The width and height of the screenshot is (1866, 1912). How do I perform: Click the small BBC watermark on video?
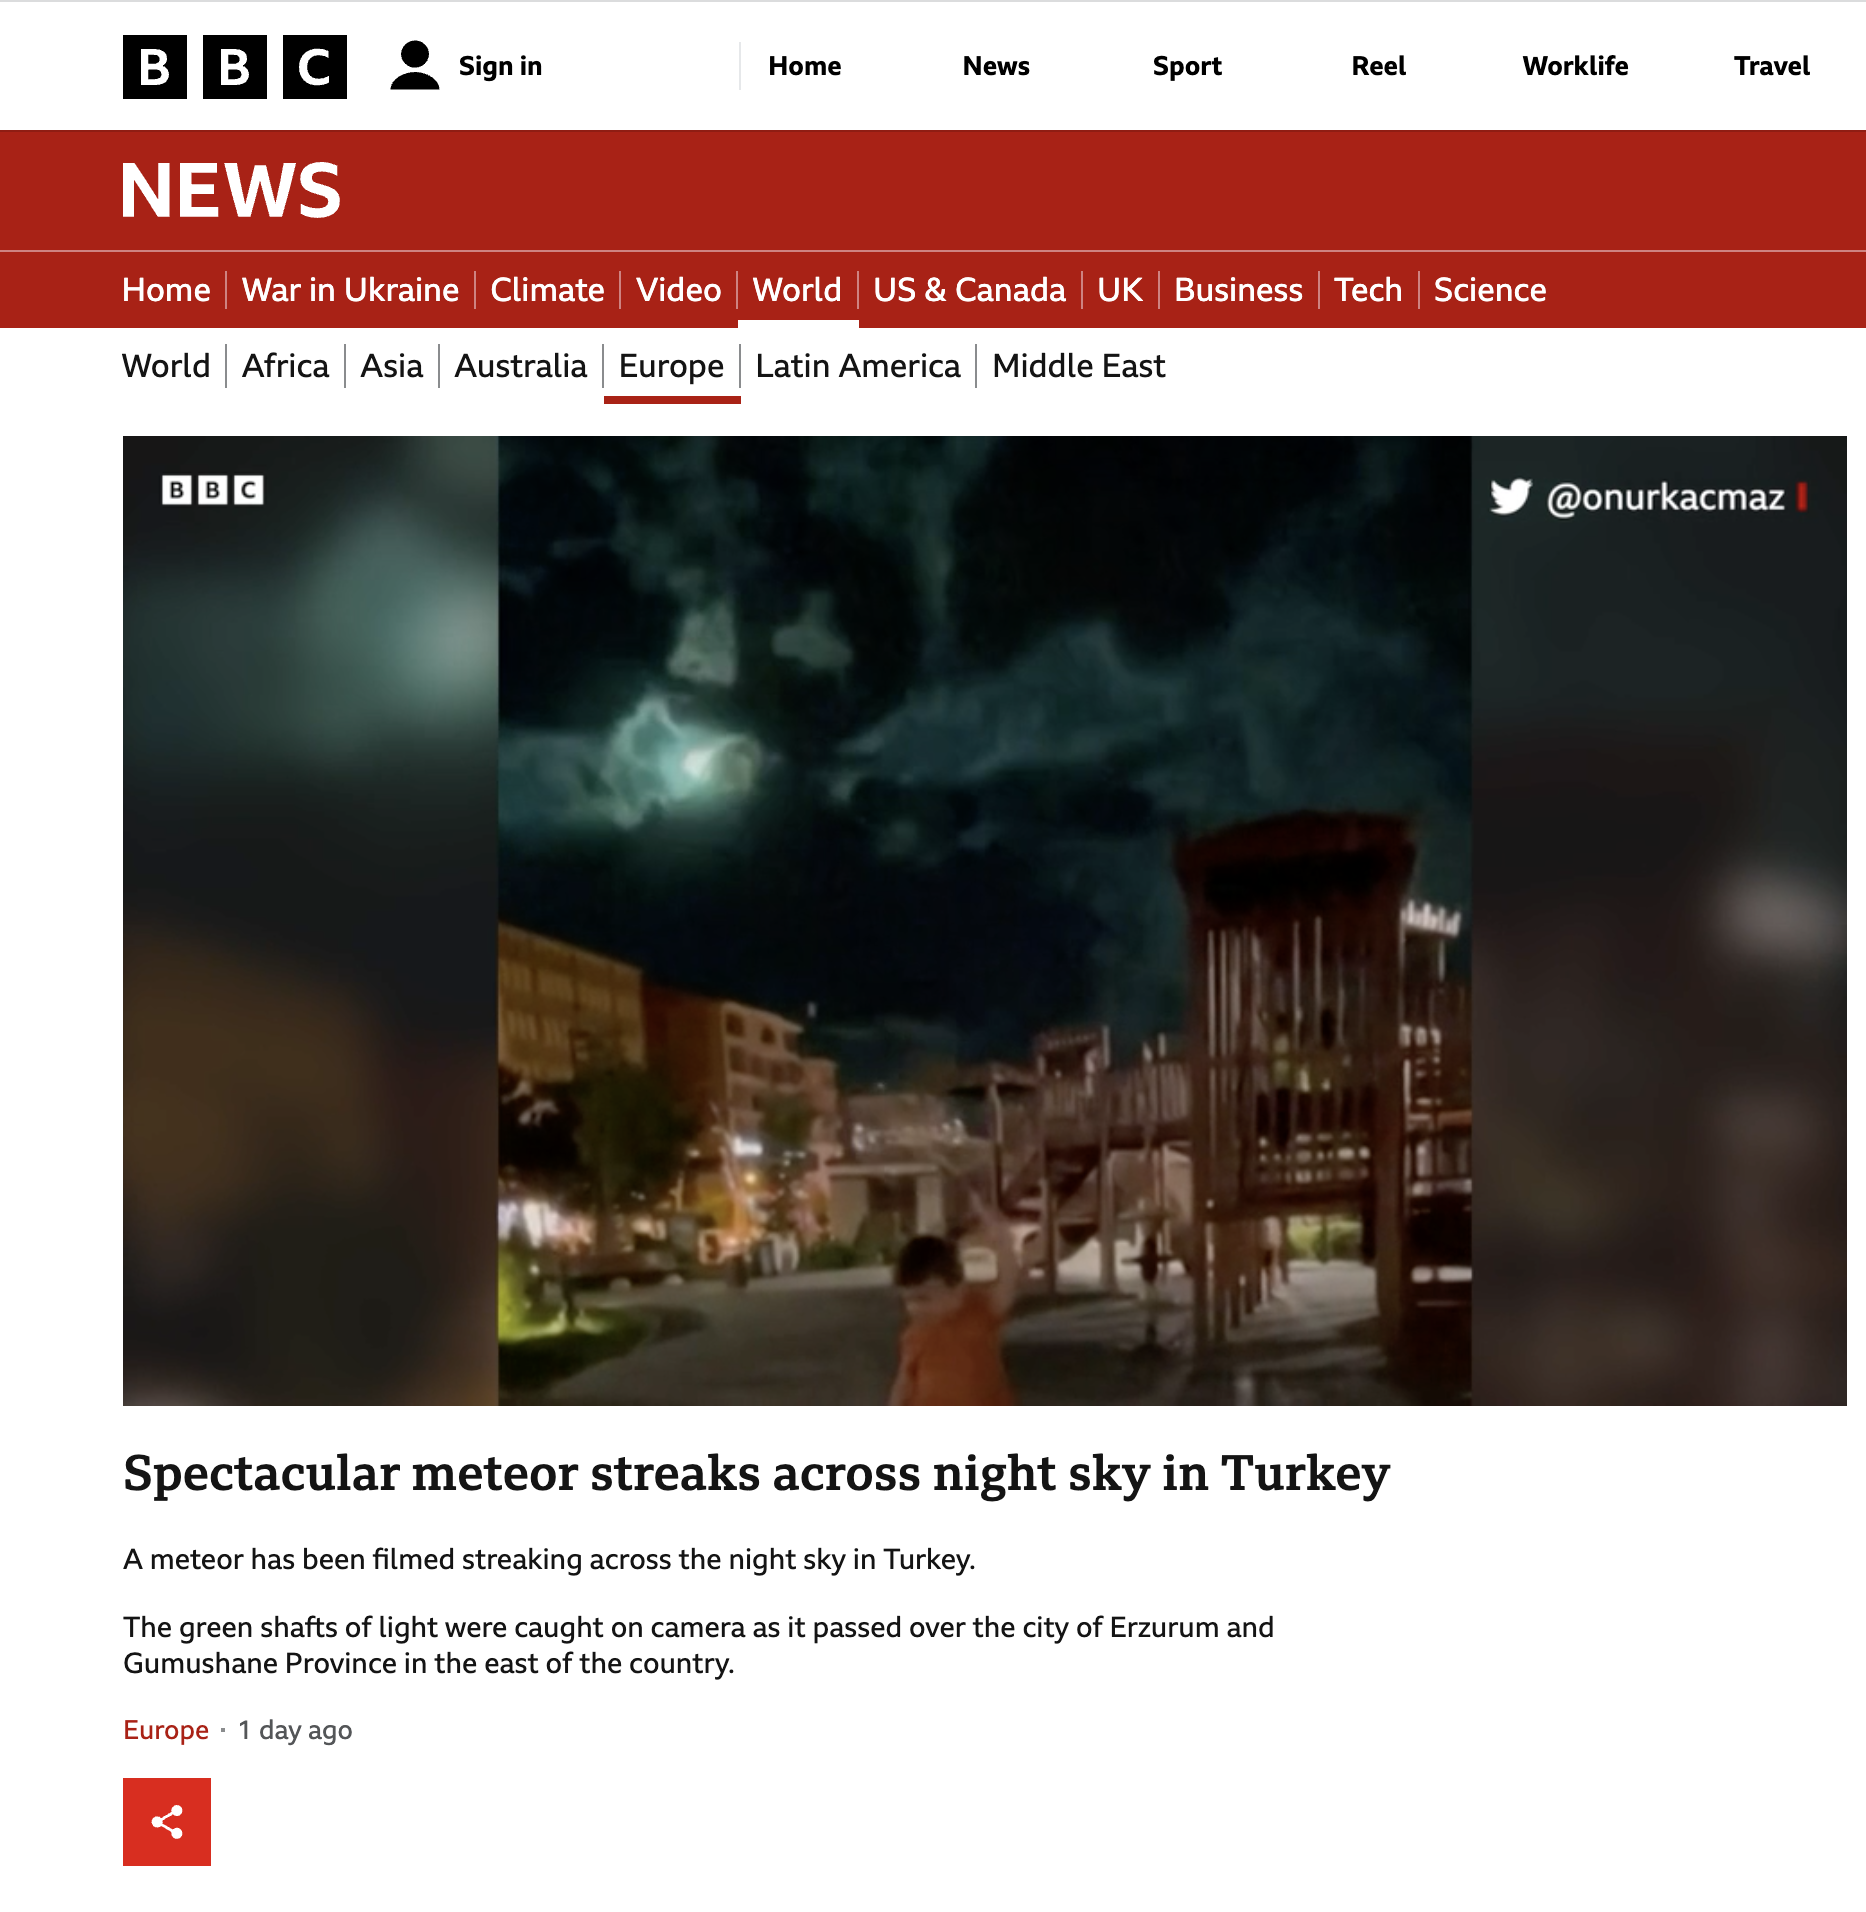tap(212, 490)
